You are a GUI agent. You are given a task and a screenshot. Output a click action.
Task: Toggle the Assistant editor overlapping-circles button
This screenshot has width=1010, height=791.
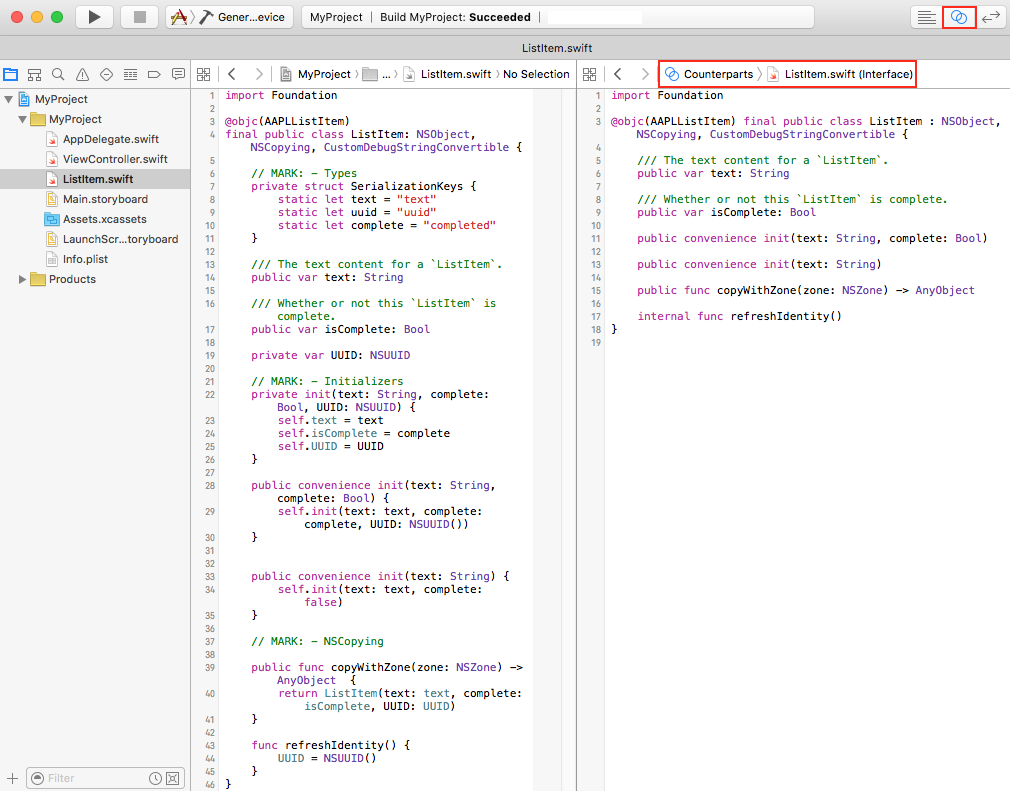[x=959, y=17]
